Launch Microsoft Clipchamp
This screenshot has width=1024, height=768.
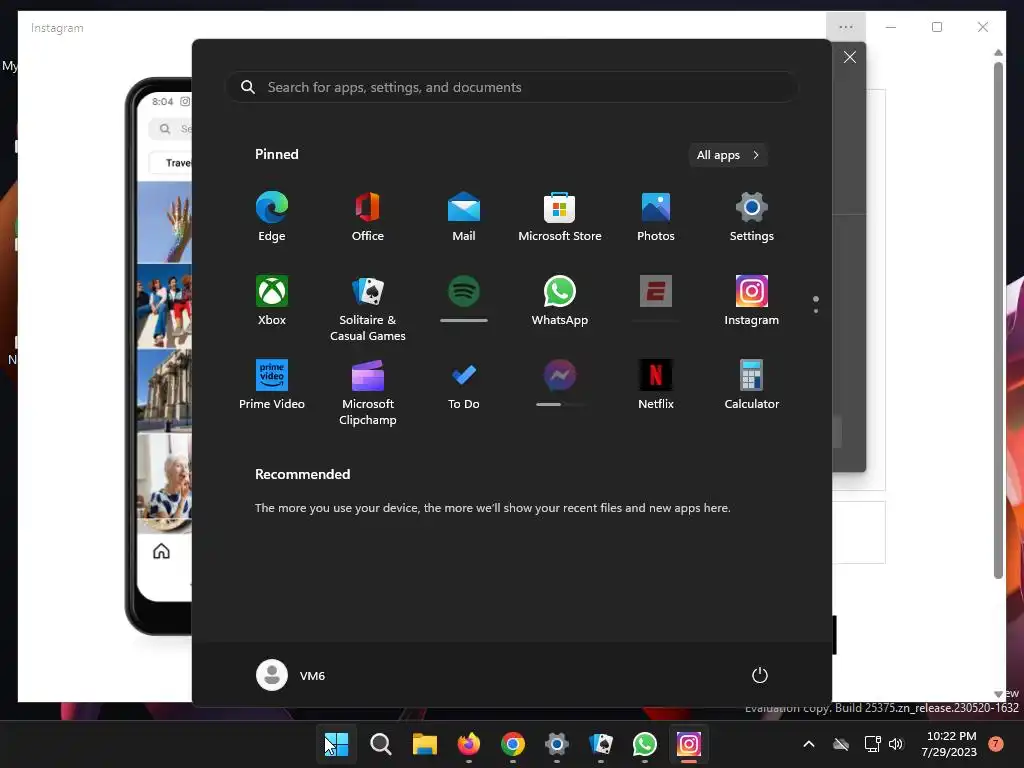[368, 393]
